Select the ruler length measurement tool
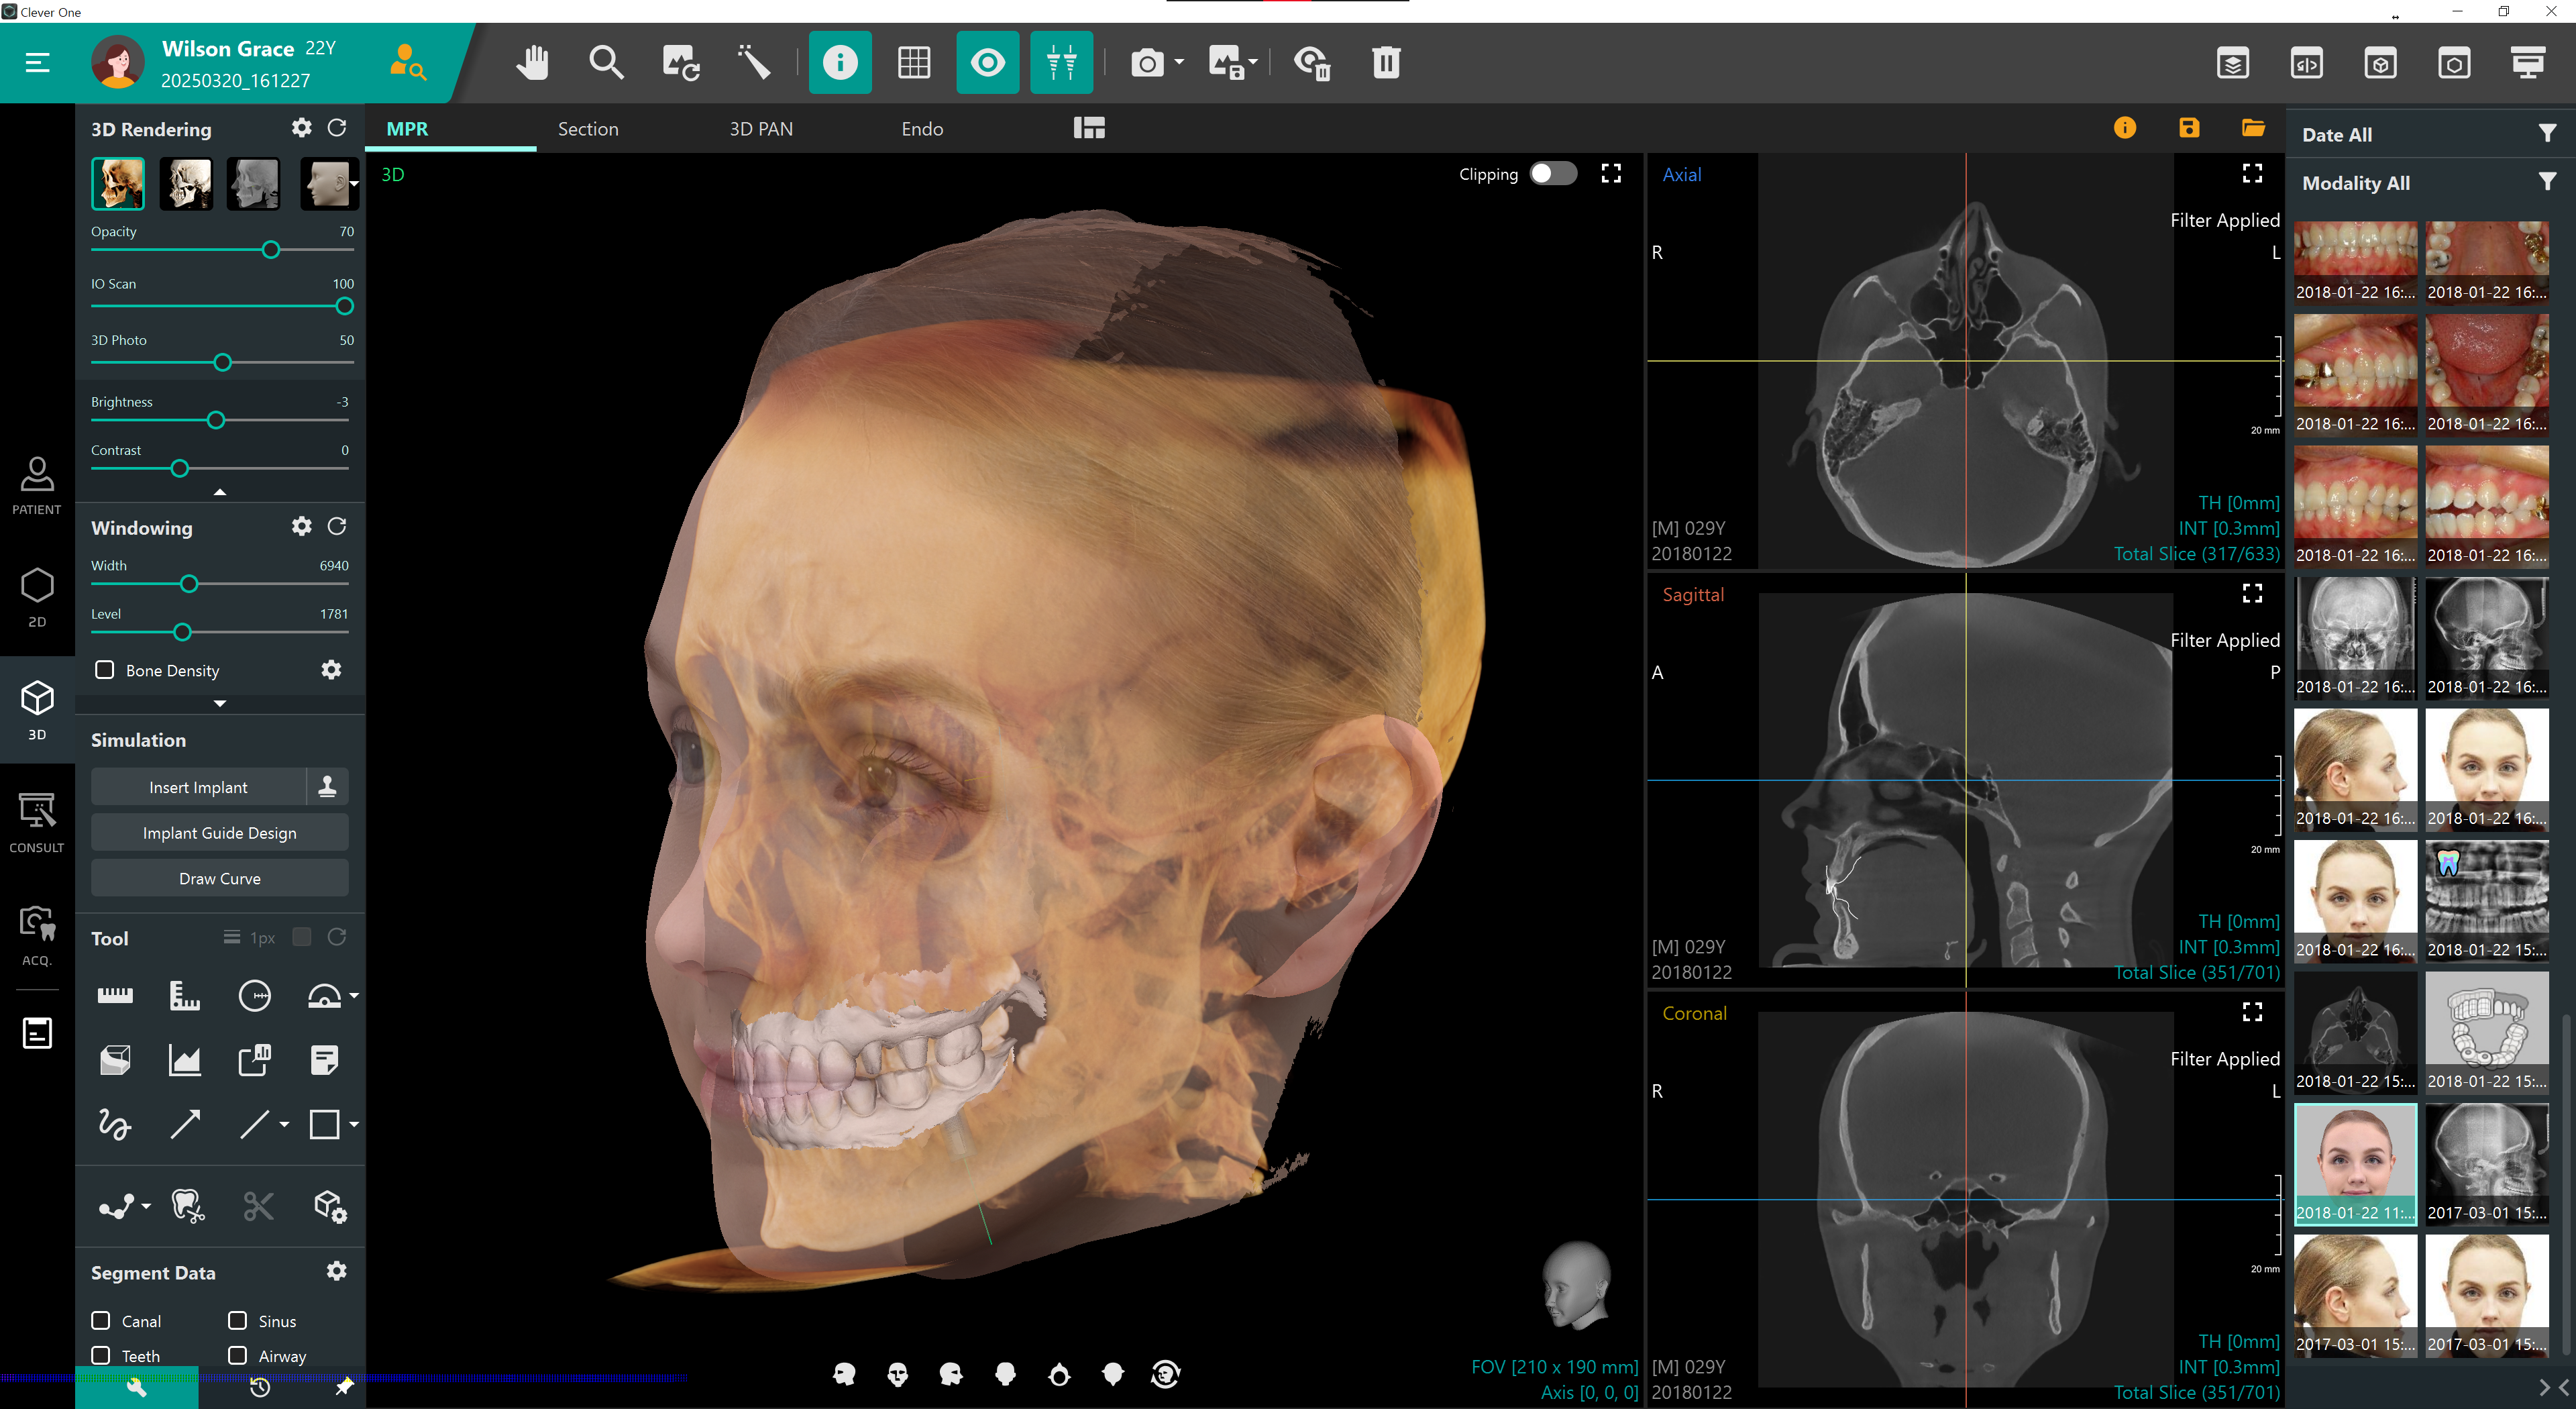This screenshot has width=2576, height=1409. 115,995
